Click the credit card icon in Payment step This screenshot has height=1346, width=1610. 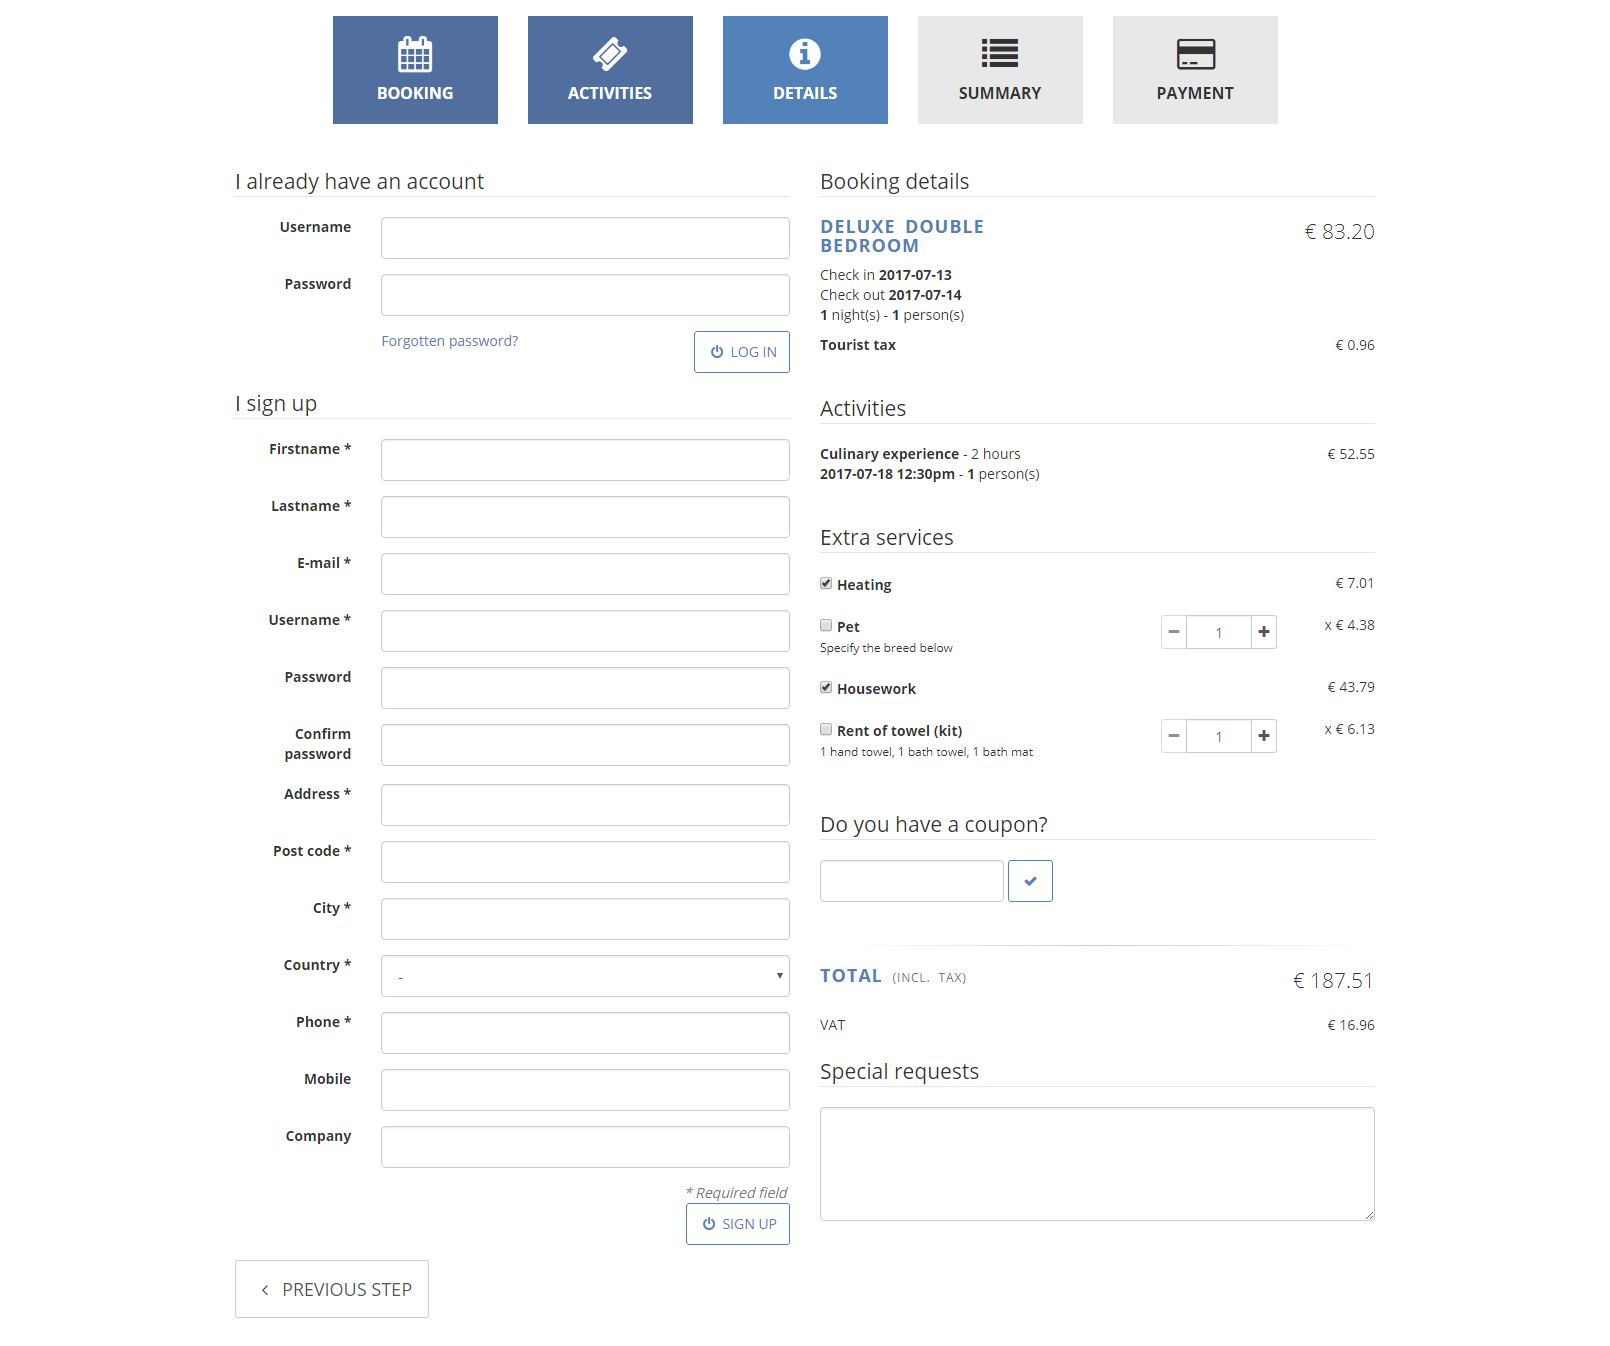(x=1195, y=54)
